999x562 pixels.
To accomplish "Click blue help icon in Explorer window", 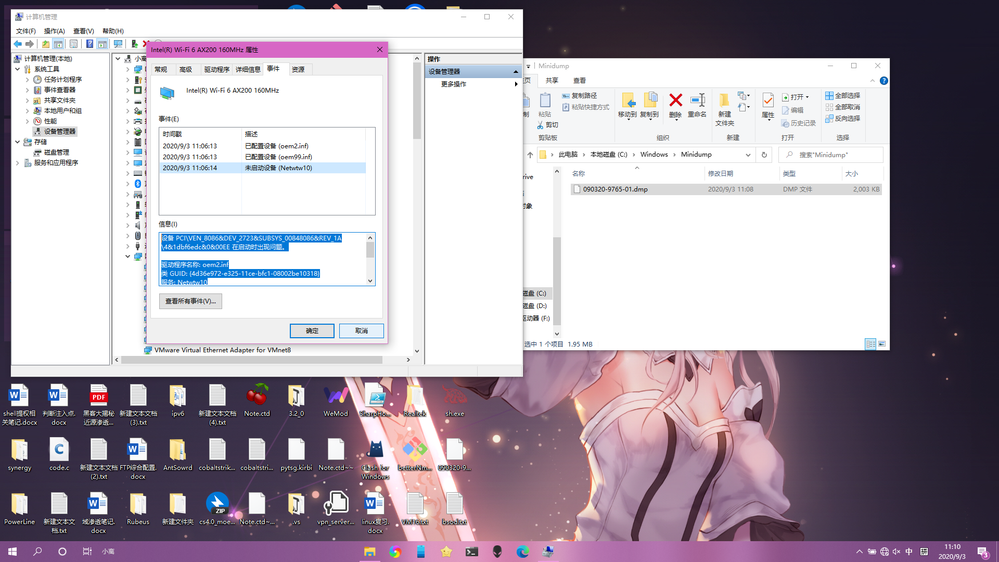I will pyautogui.click(x=883, y=81).
